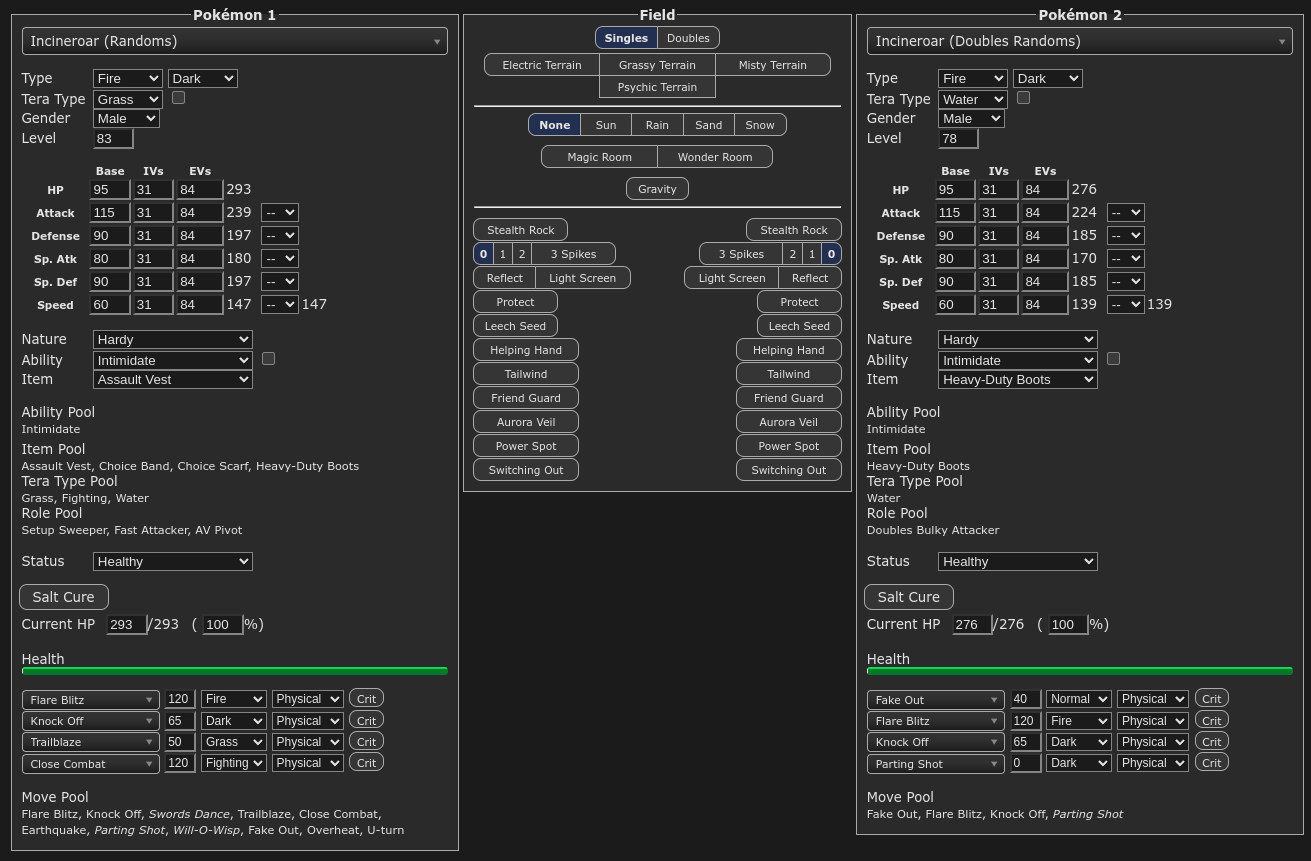Screen dimensions: 1311x861
Task: Edit Pokémon 1 Knock Off base power field
Action: point(180,721)
